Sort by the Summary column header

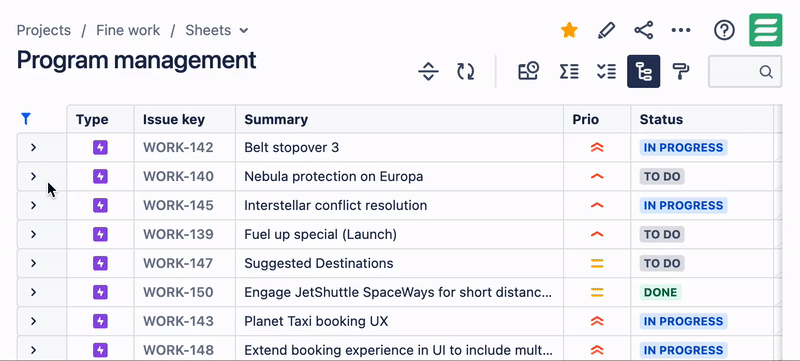pyautogui.click(x=276, y=120)
